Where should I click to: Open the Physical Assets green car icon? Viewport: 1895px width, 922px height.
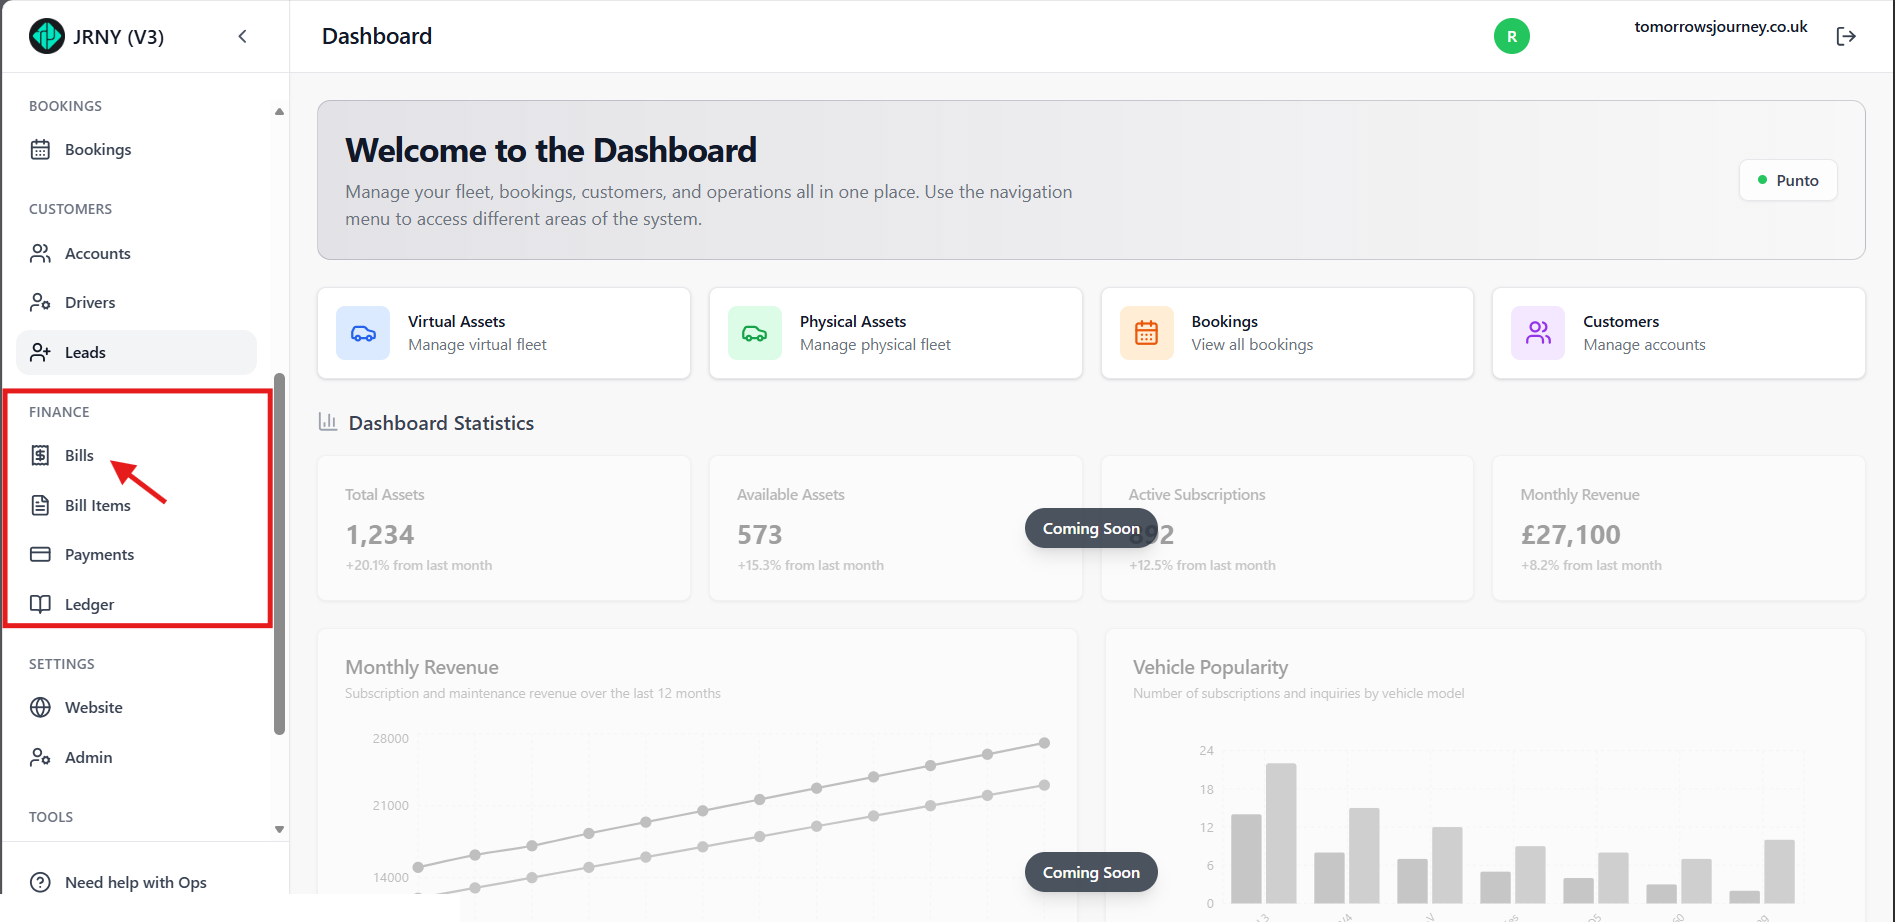[754, 332]
